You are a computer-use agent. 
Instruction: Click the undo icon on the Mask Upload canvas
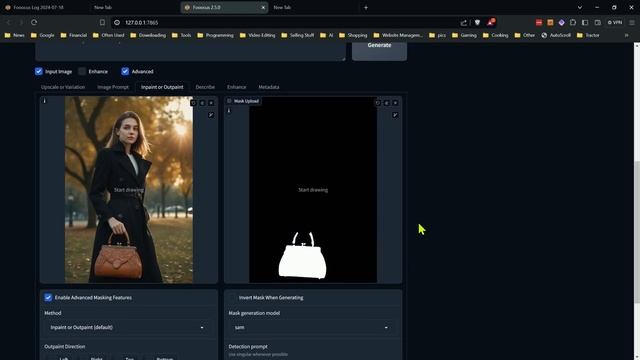coord(378,103)
